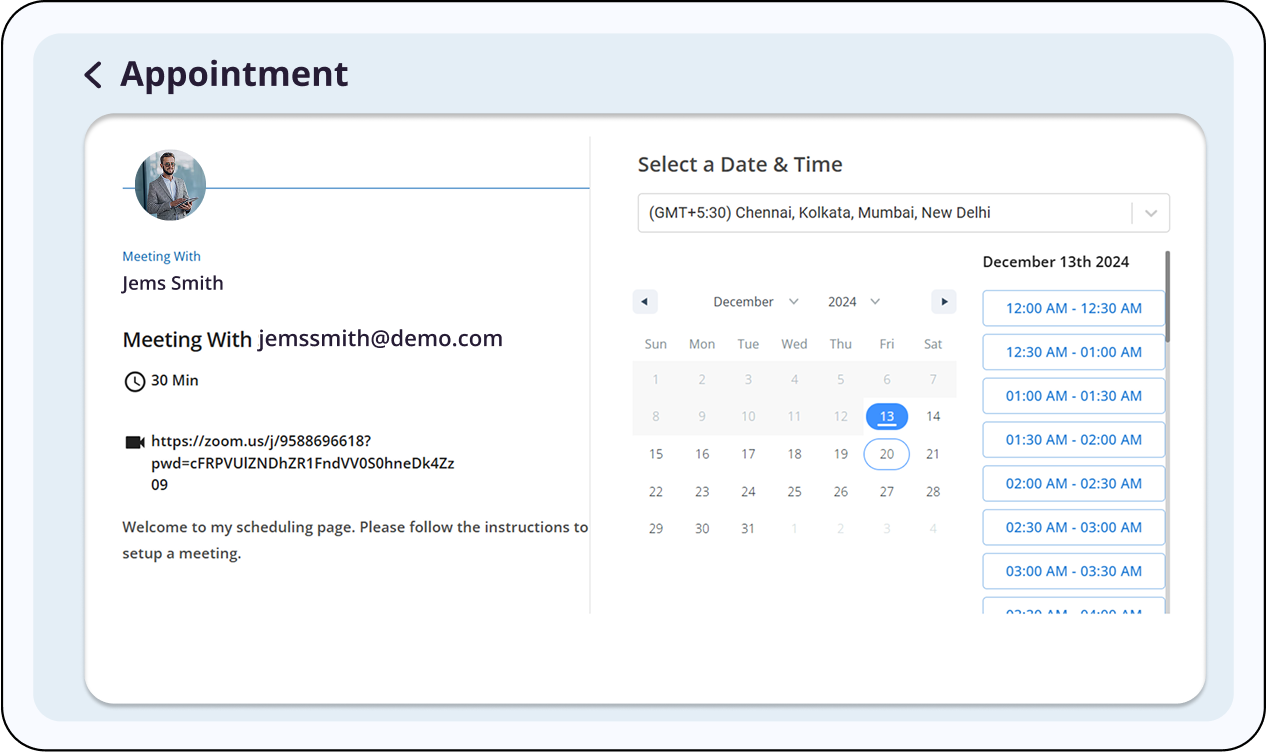Image resolution: width=1266 pixels, height=752 pixels.
Task: Select the 01:00 AM - 01:30 AM slot
Action: click(x=1073, y=396)
